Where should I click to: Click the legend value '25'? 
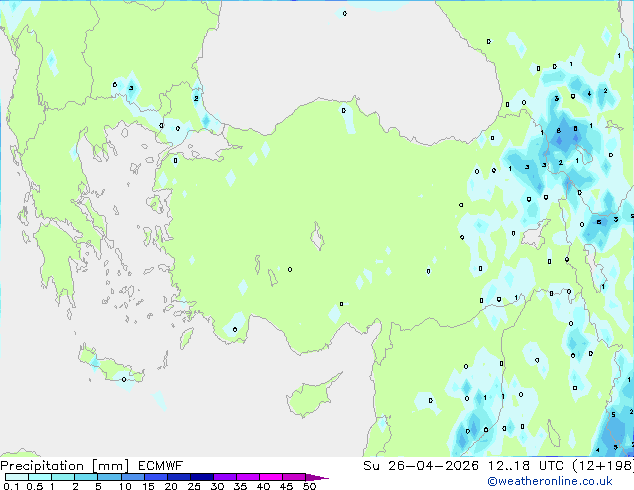pyautogui.click(x=194, y=486)
